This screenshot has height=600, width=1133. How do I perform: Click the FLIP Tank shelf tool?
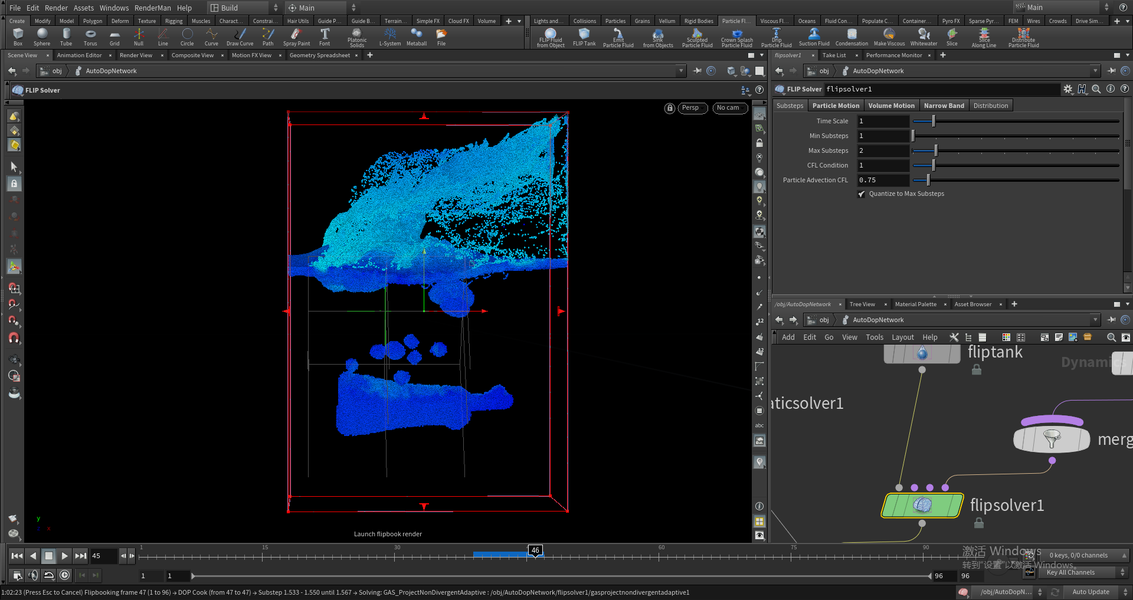584,37
